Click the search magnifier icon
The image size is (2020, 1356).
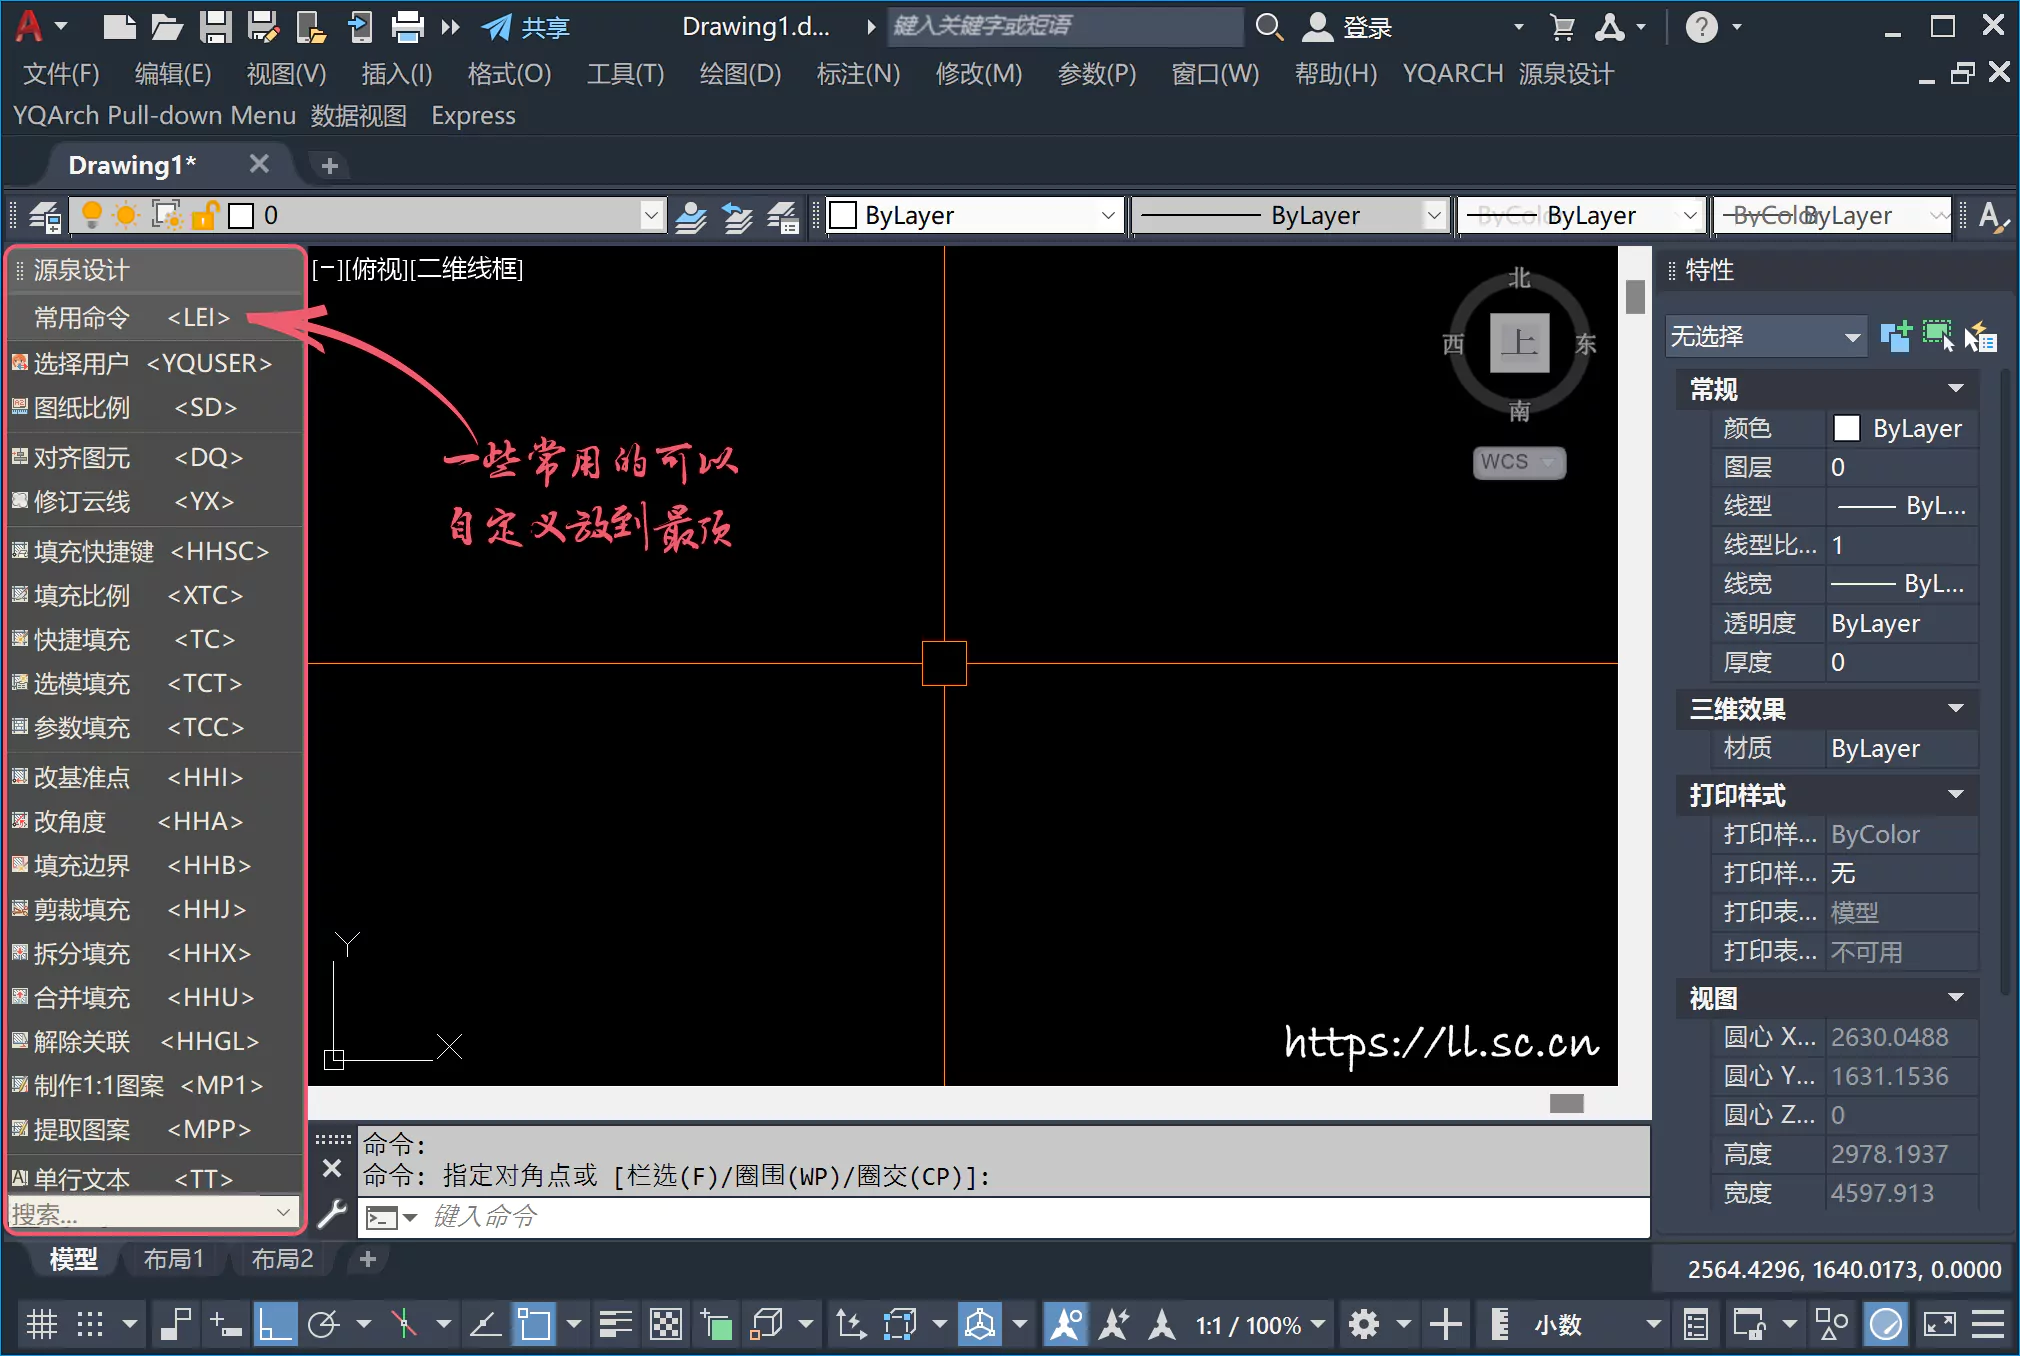pos(1269,27)
